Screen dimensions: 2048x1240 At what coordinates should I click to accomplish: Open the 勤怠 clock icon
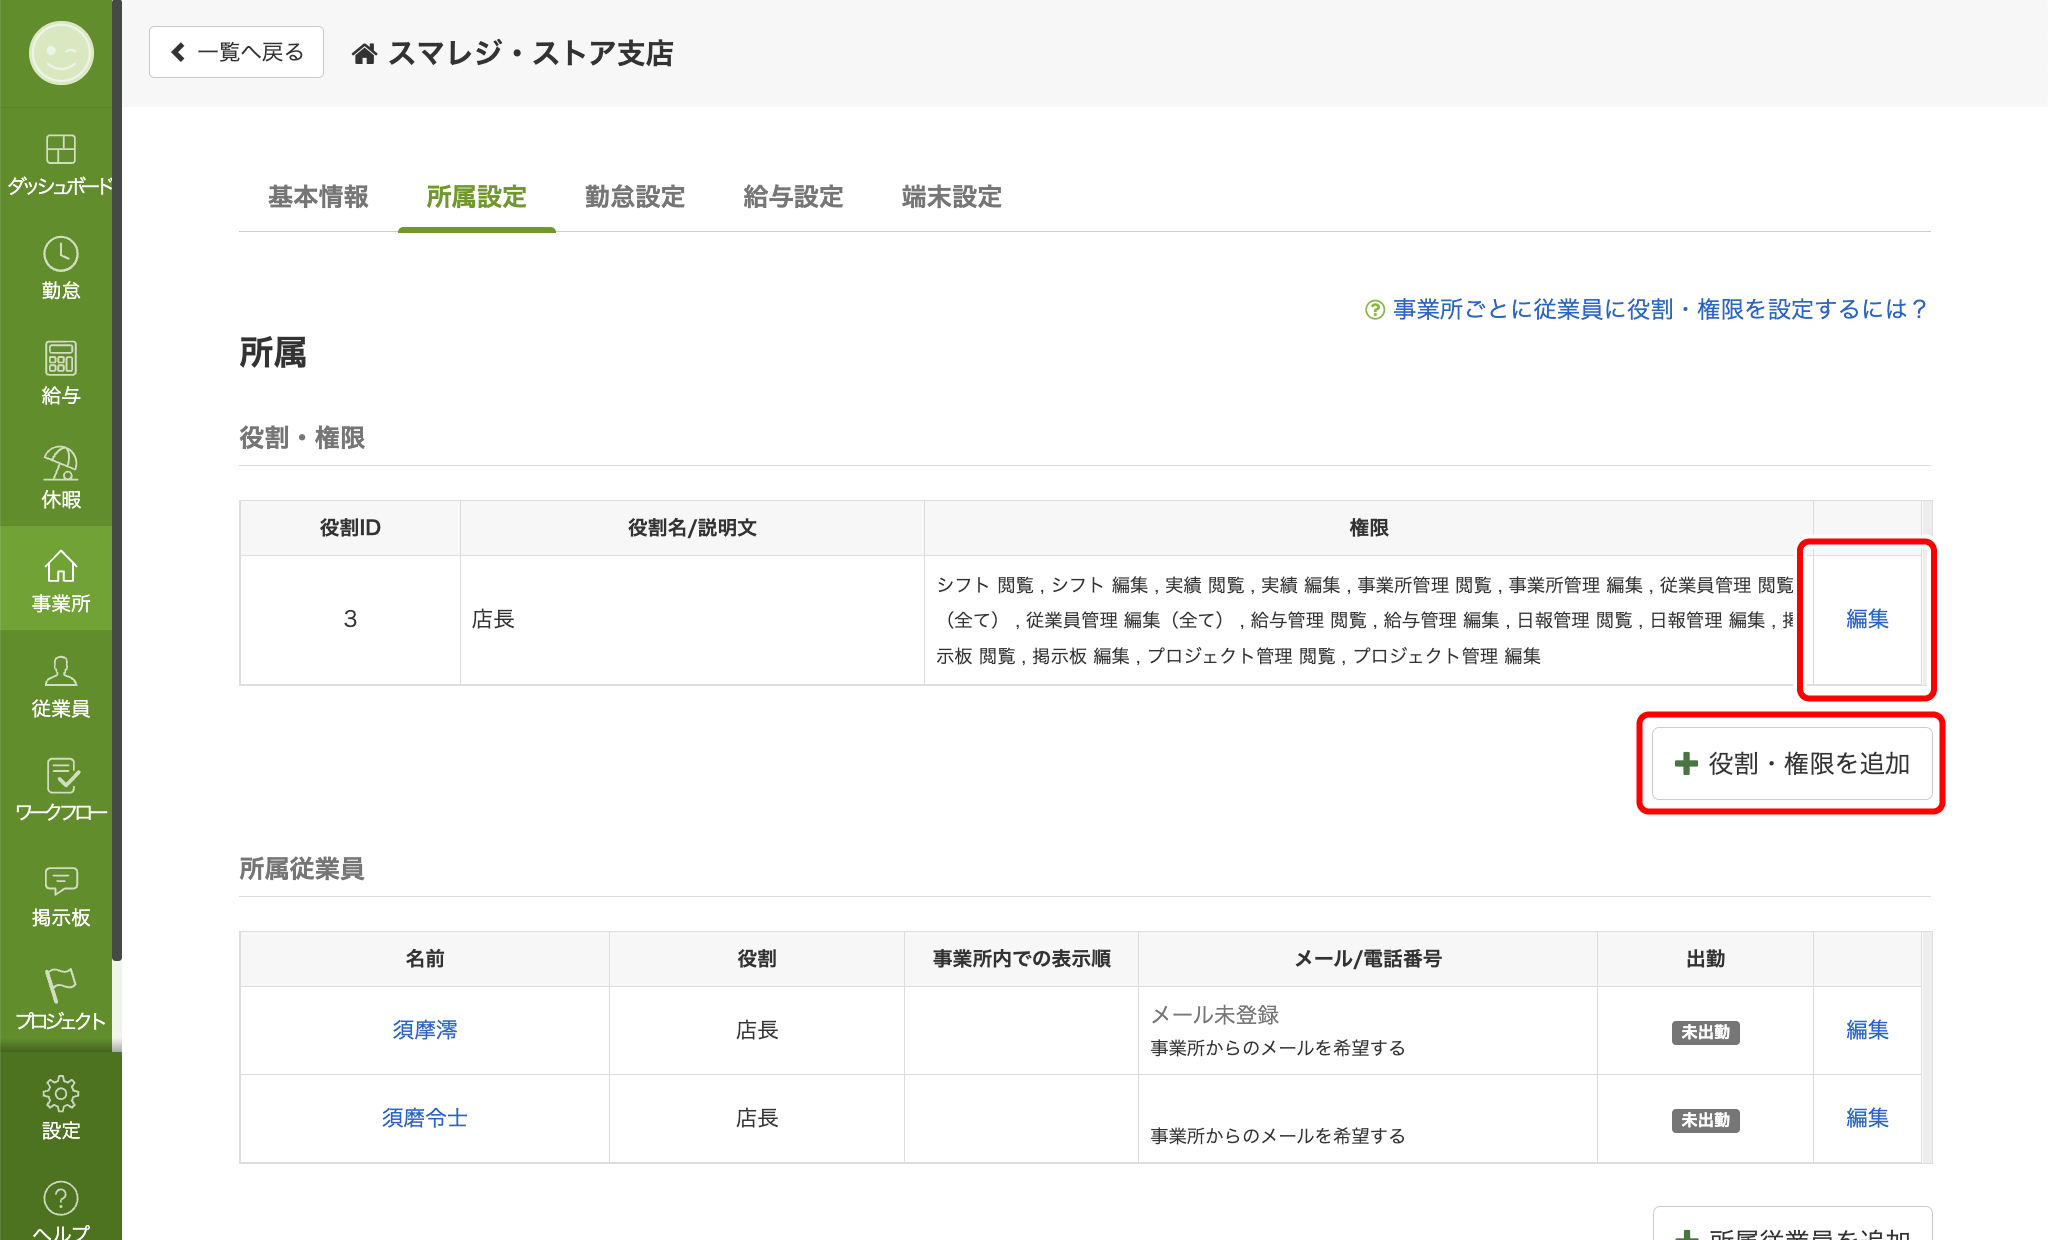coord(60,255)
